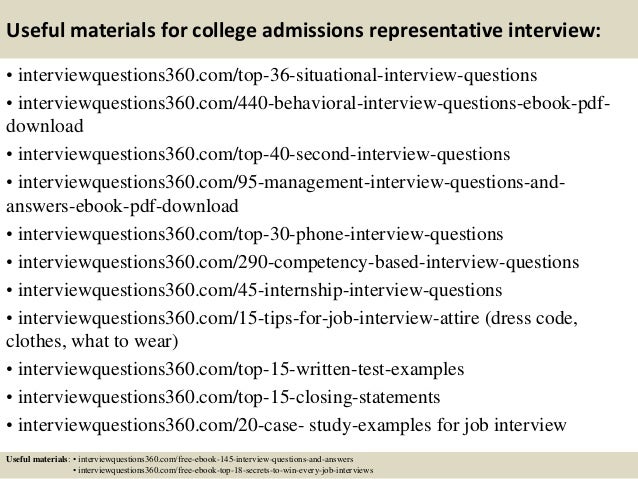Viewport: 638px width, 479px height.
Task: Open the 440-behavioral-interview-questions ebook link
Action: pos(314,103)
